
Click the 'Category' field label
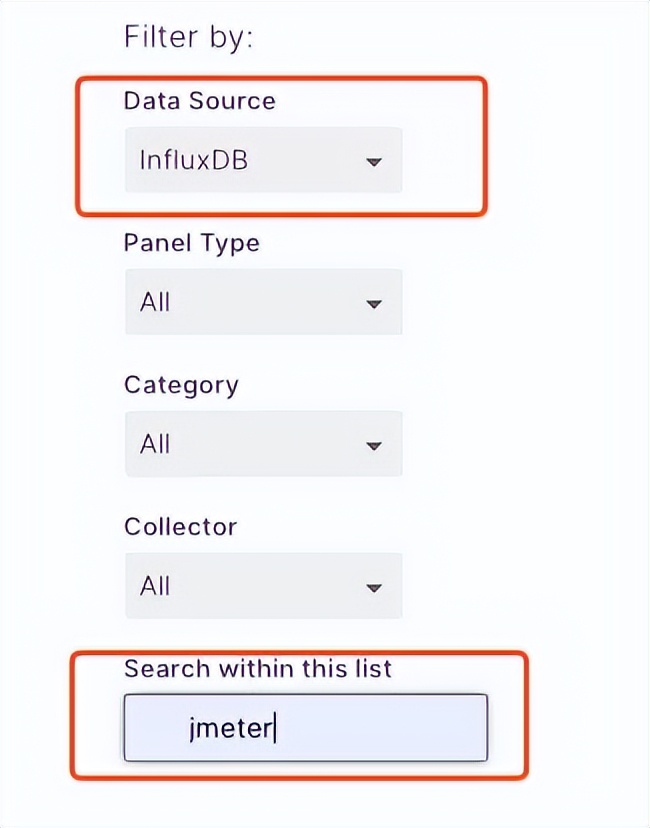click(x=181, y=385)
